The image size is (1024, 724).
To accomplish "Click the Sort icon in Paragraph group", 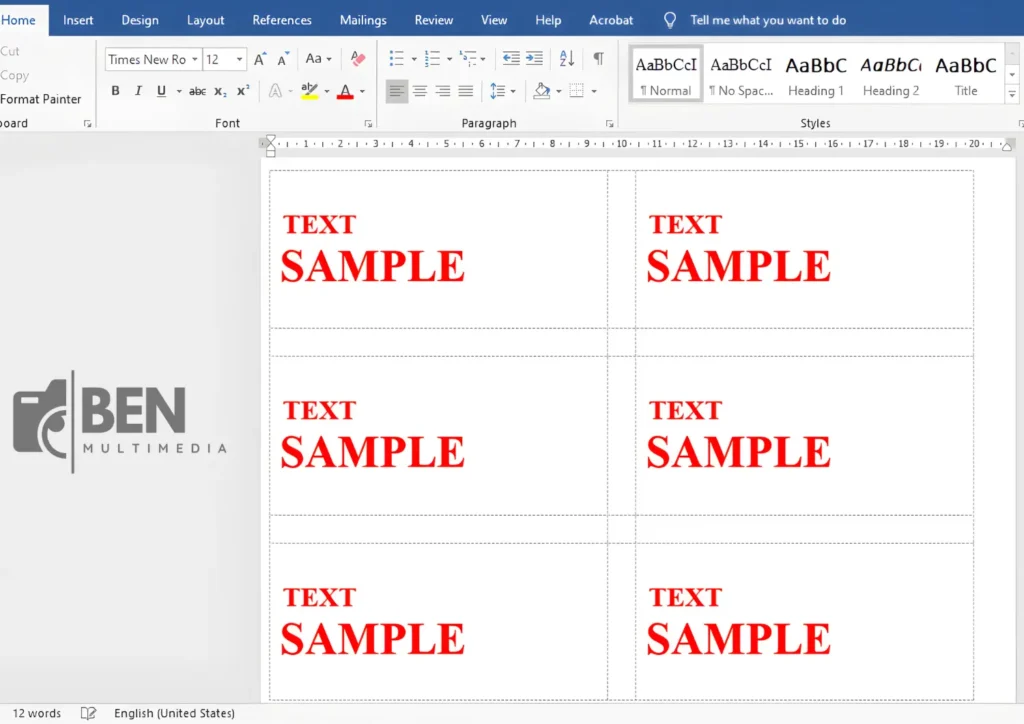I will [x=566, y=60].
